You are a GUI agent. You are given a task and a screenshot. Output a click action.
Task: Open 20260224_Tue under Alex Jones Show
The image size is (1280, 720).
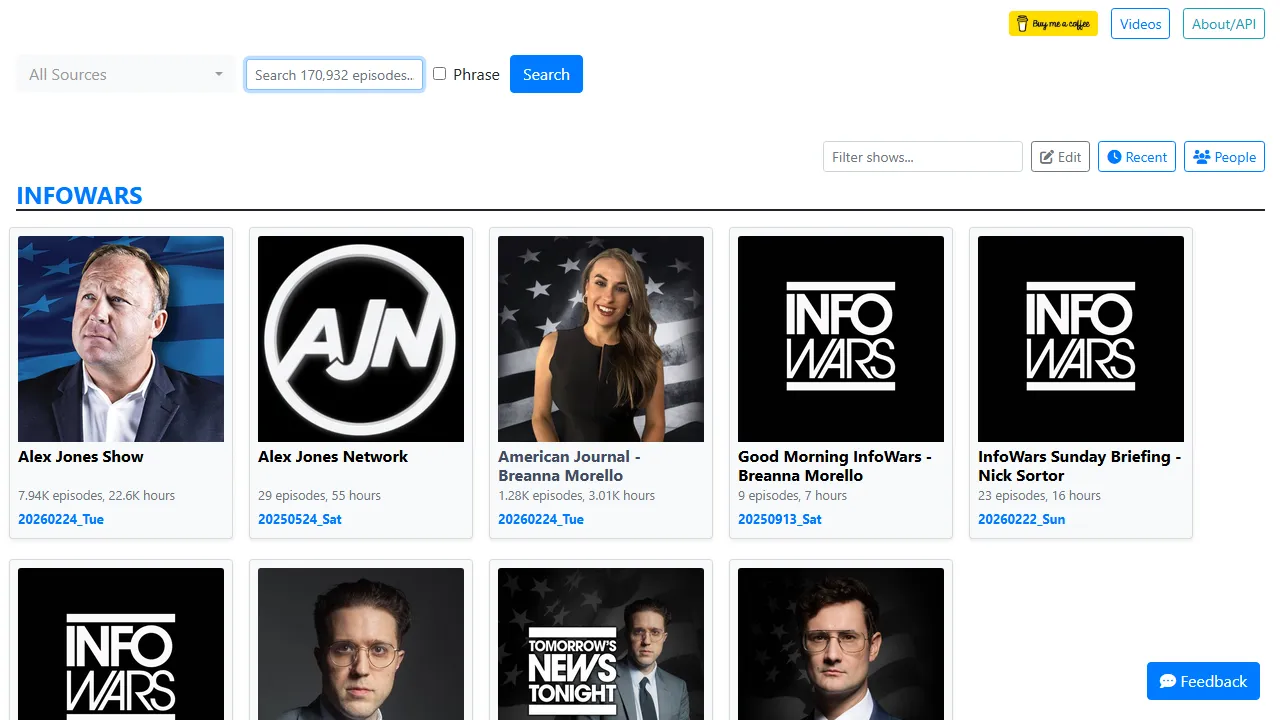tap(59, 519)
